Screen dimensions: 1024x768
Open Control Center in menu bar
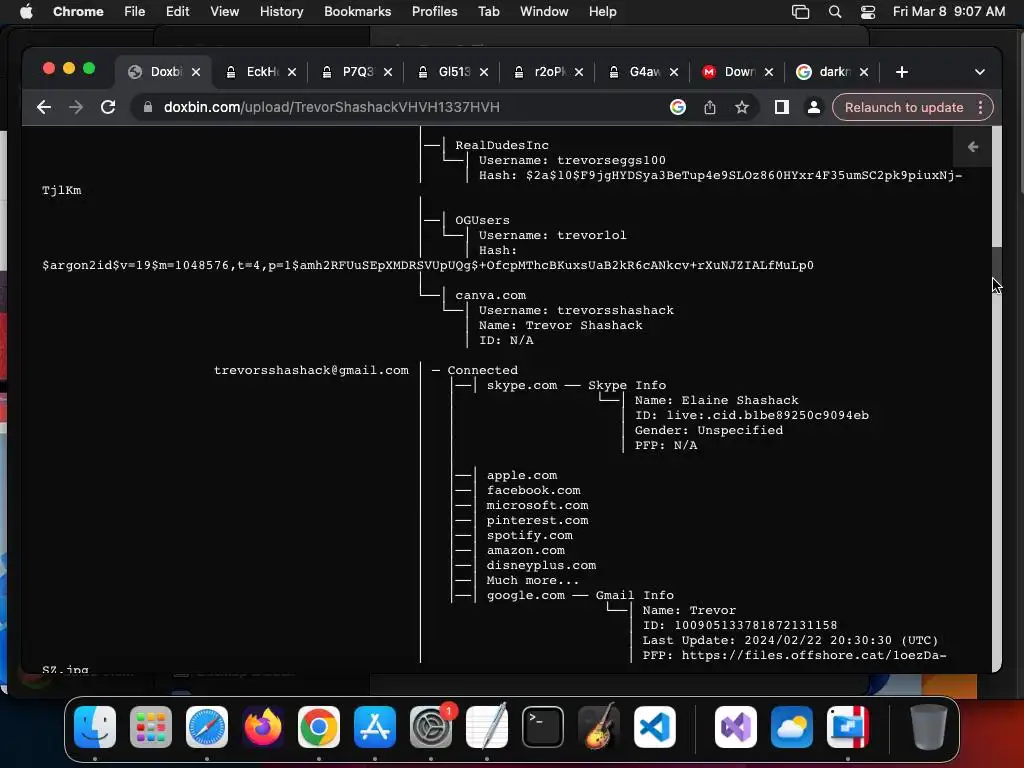[868, 12]
